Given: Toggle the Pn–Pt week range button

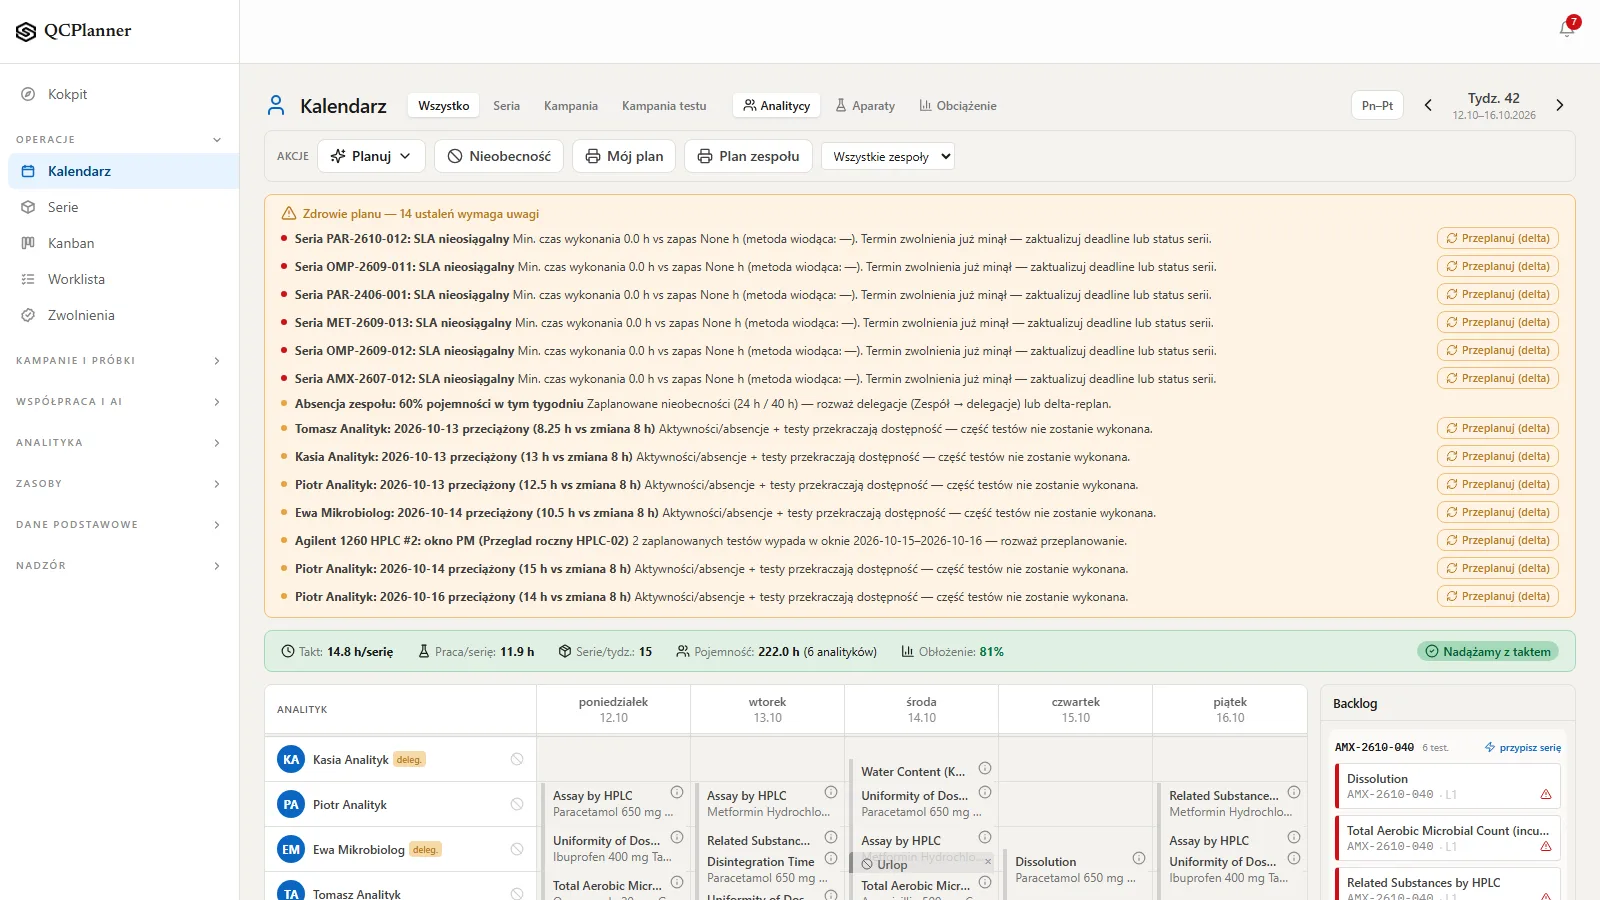Looking at the screenshot, I should (x=1377, y=105).
